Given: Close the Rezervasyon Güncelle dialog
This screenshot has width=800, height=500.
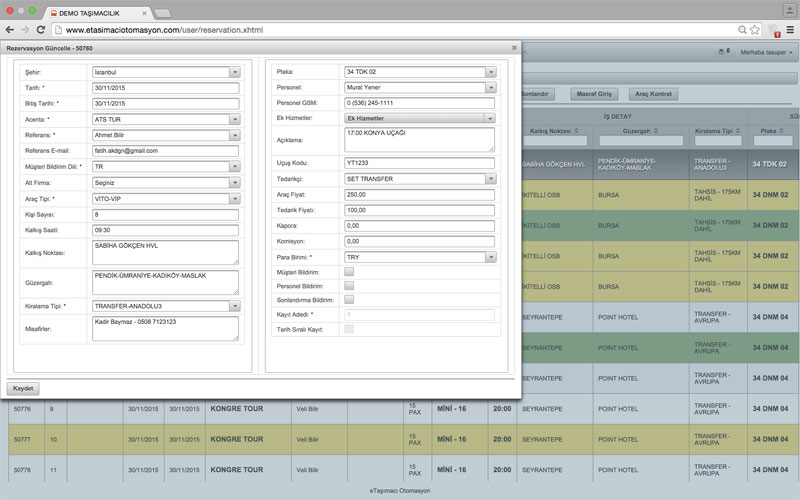Looking at the screenshot, I should point(514,48).
